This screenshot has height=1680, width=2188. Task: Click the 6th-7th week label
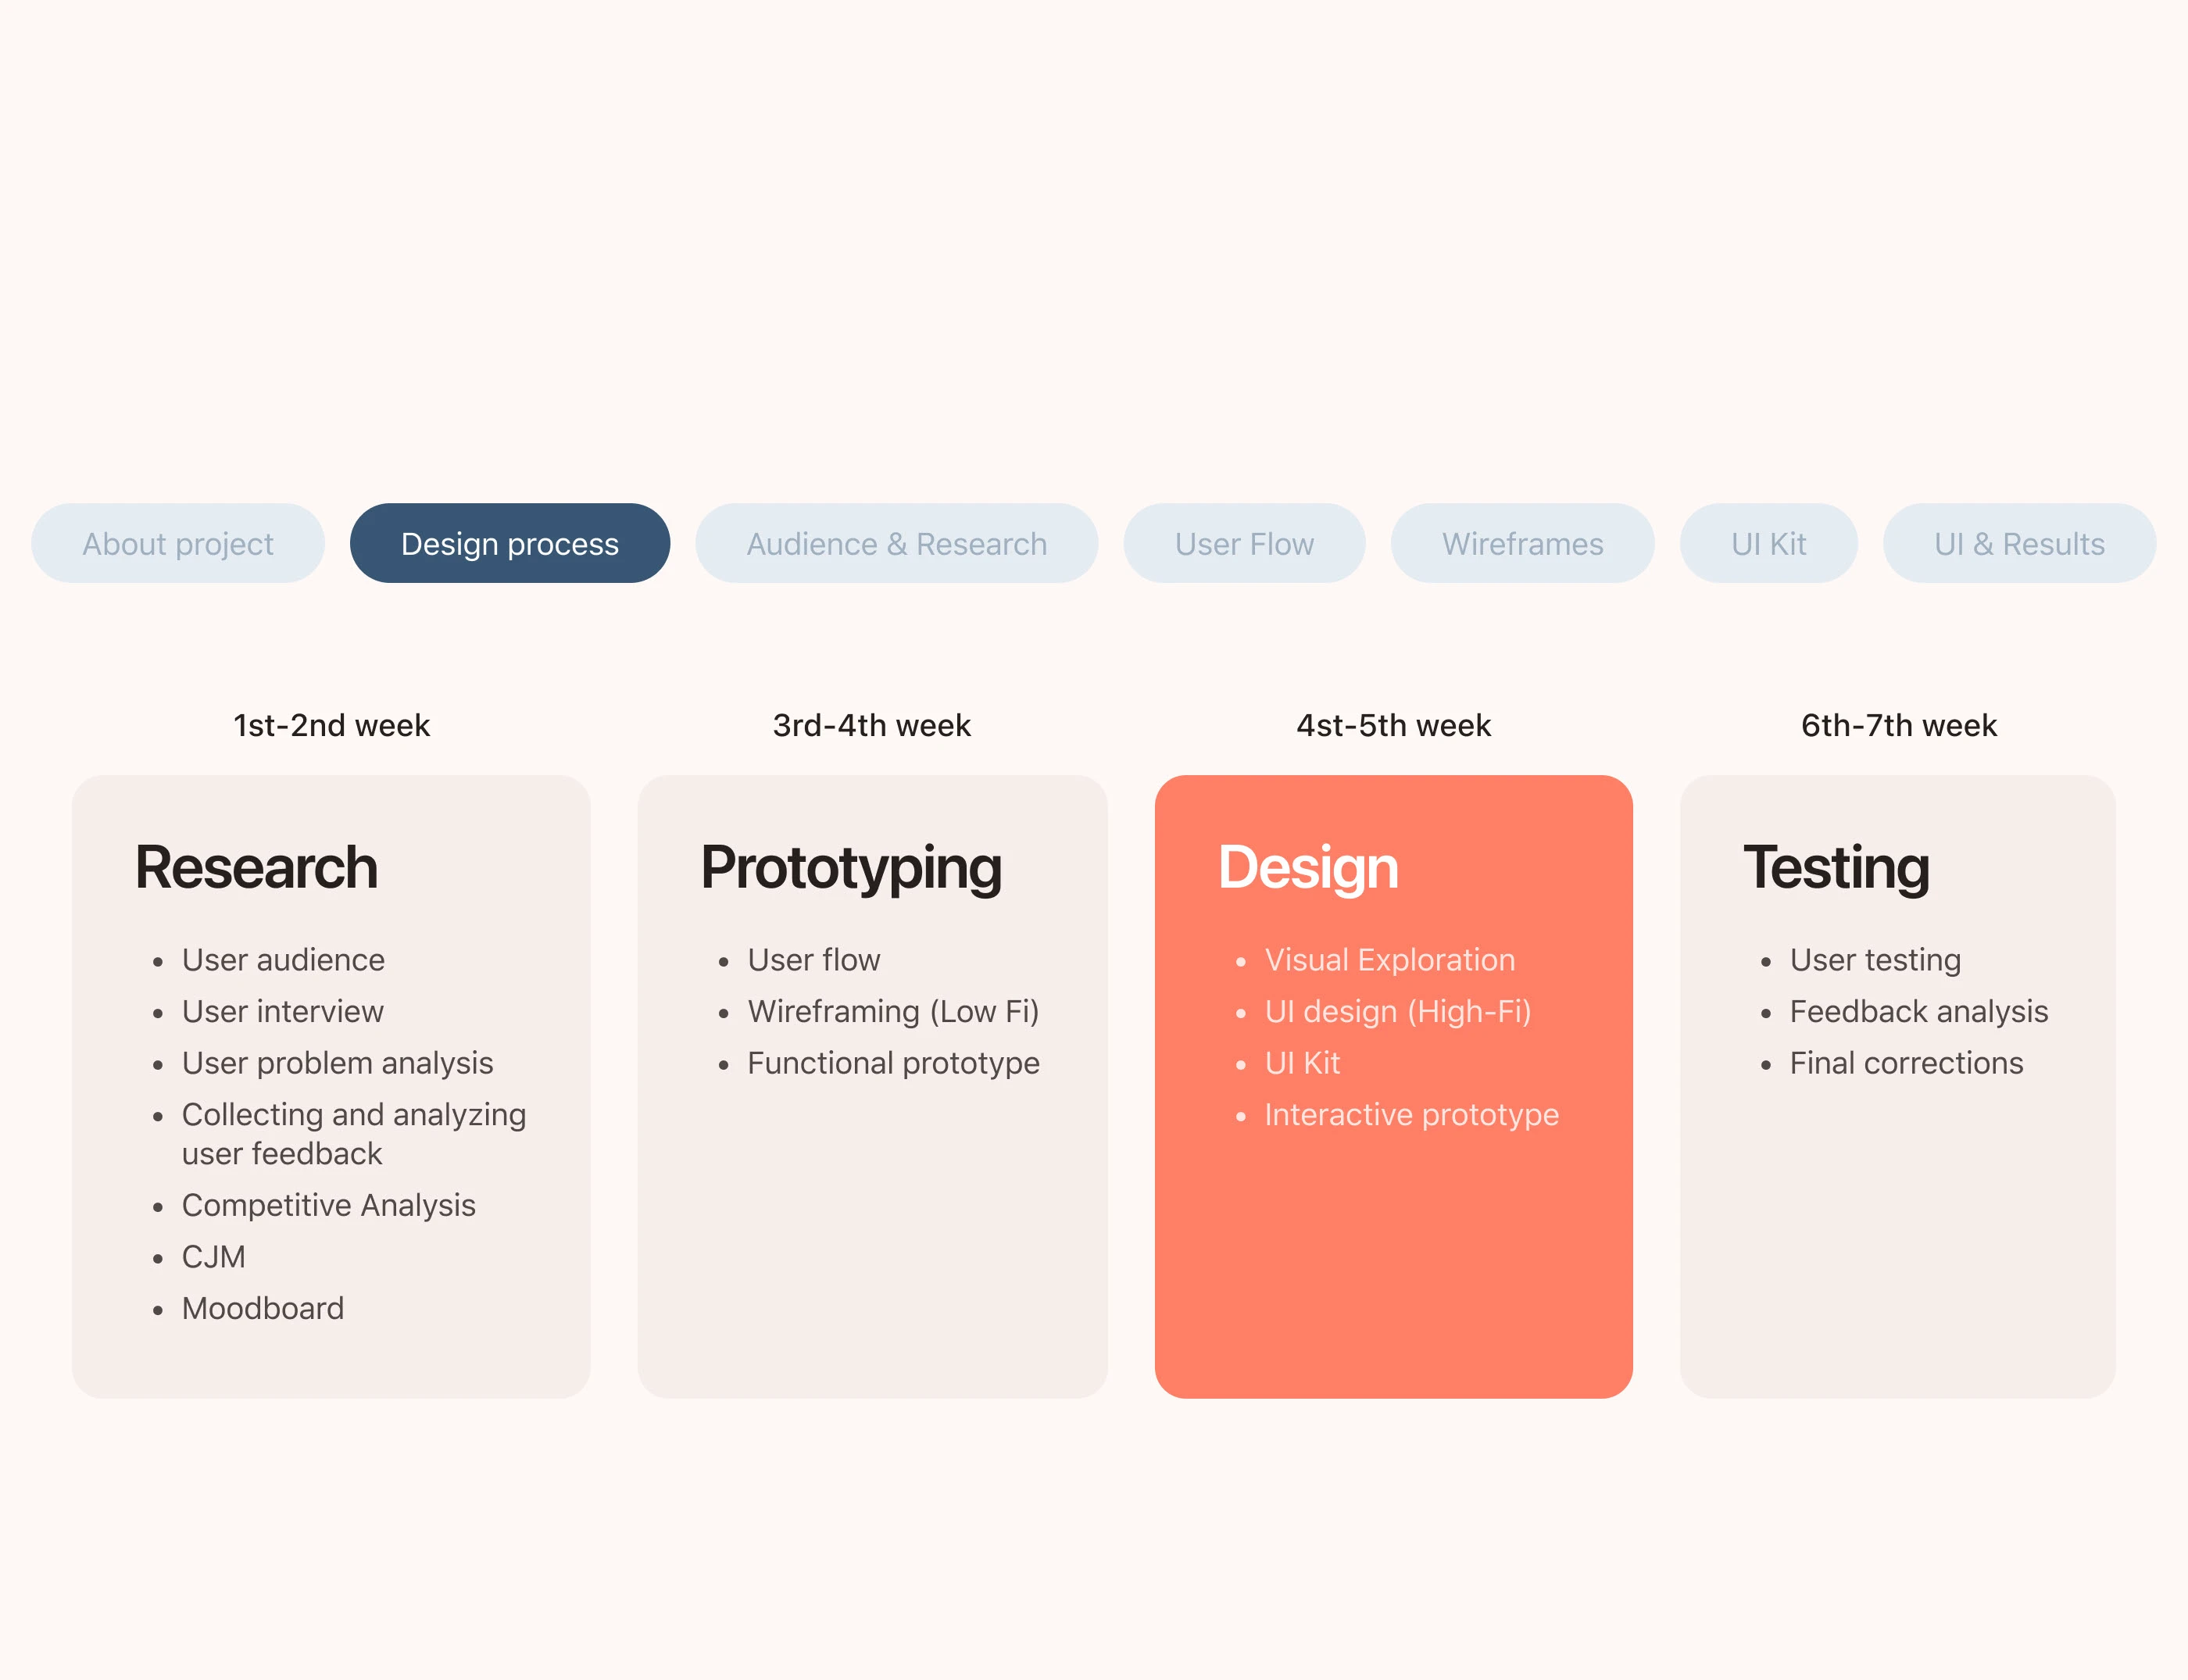1898,725
